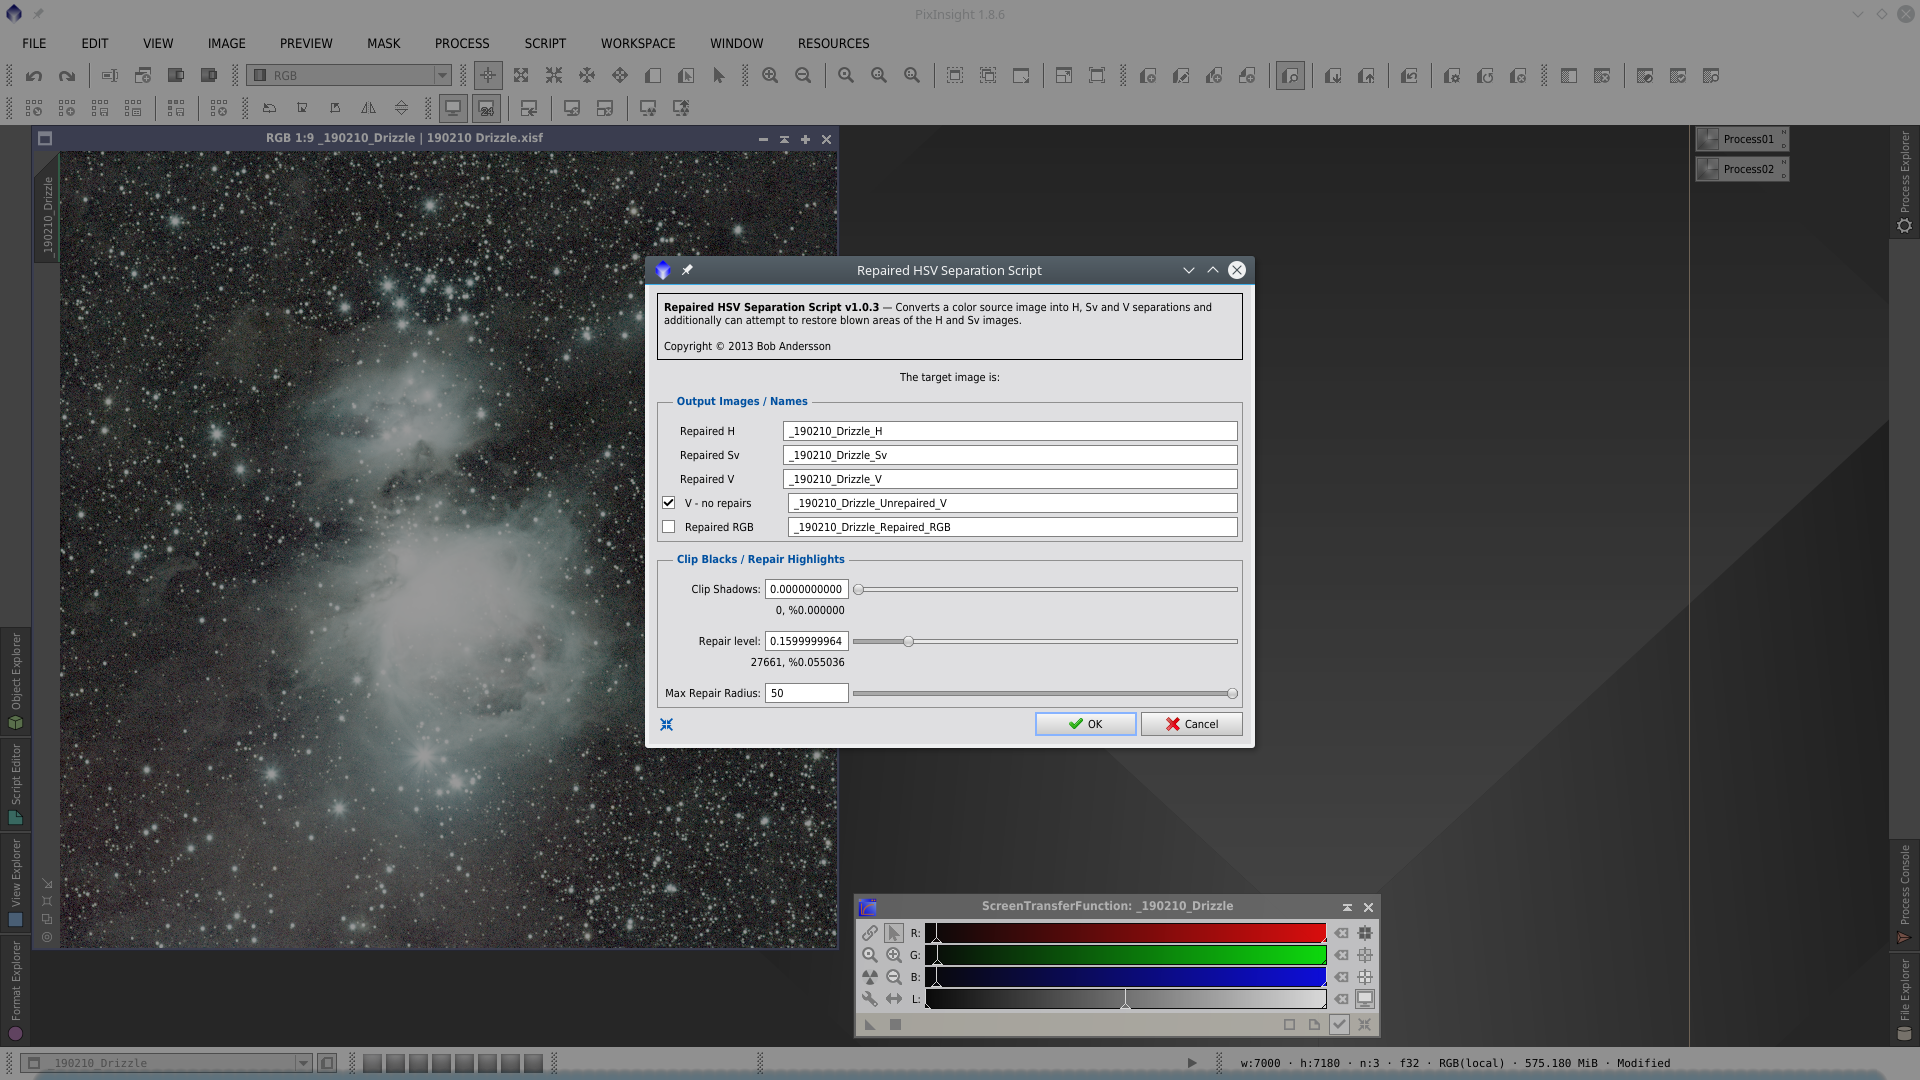
Task: Open the PROCESS menu
Action: tap(462, 43)
